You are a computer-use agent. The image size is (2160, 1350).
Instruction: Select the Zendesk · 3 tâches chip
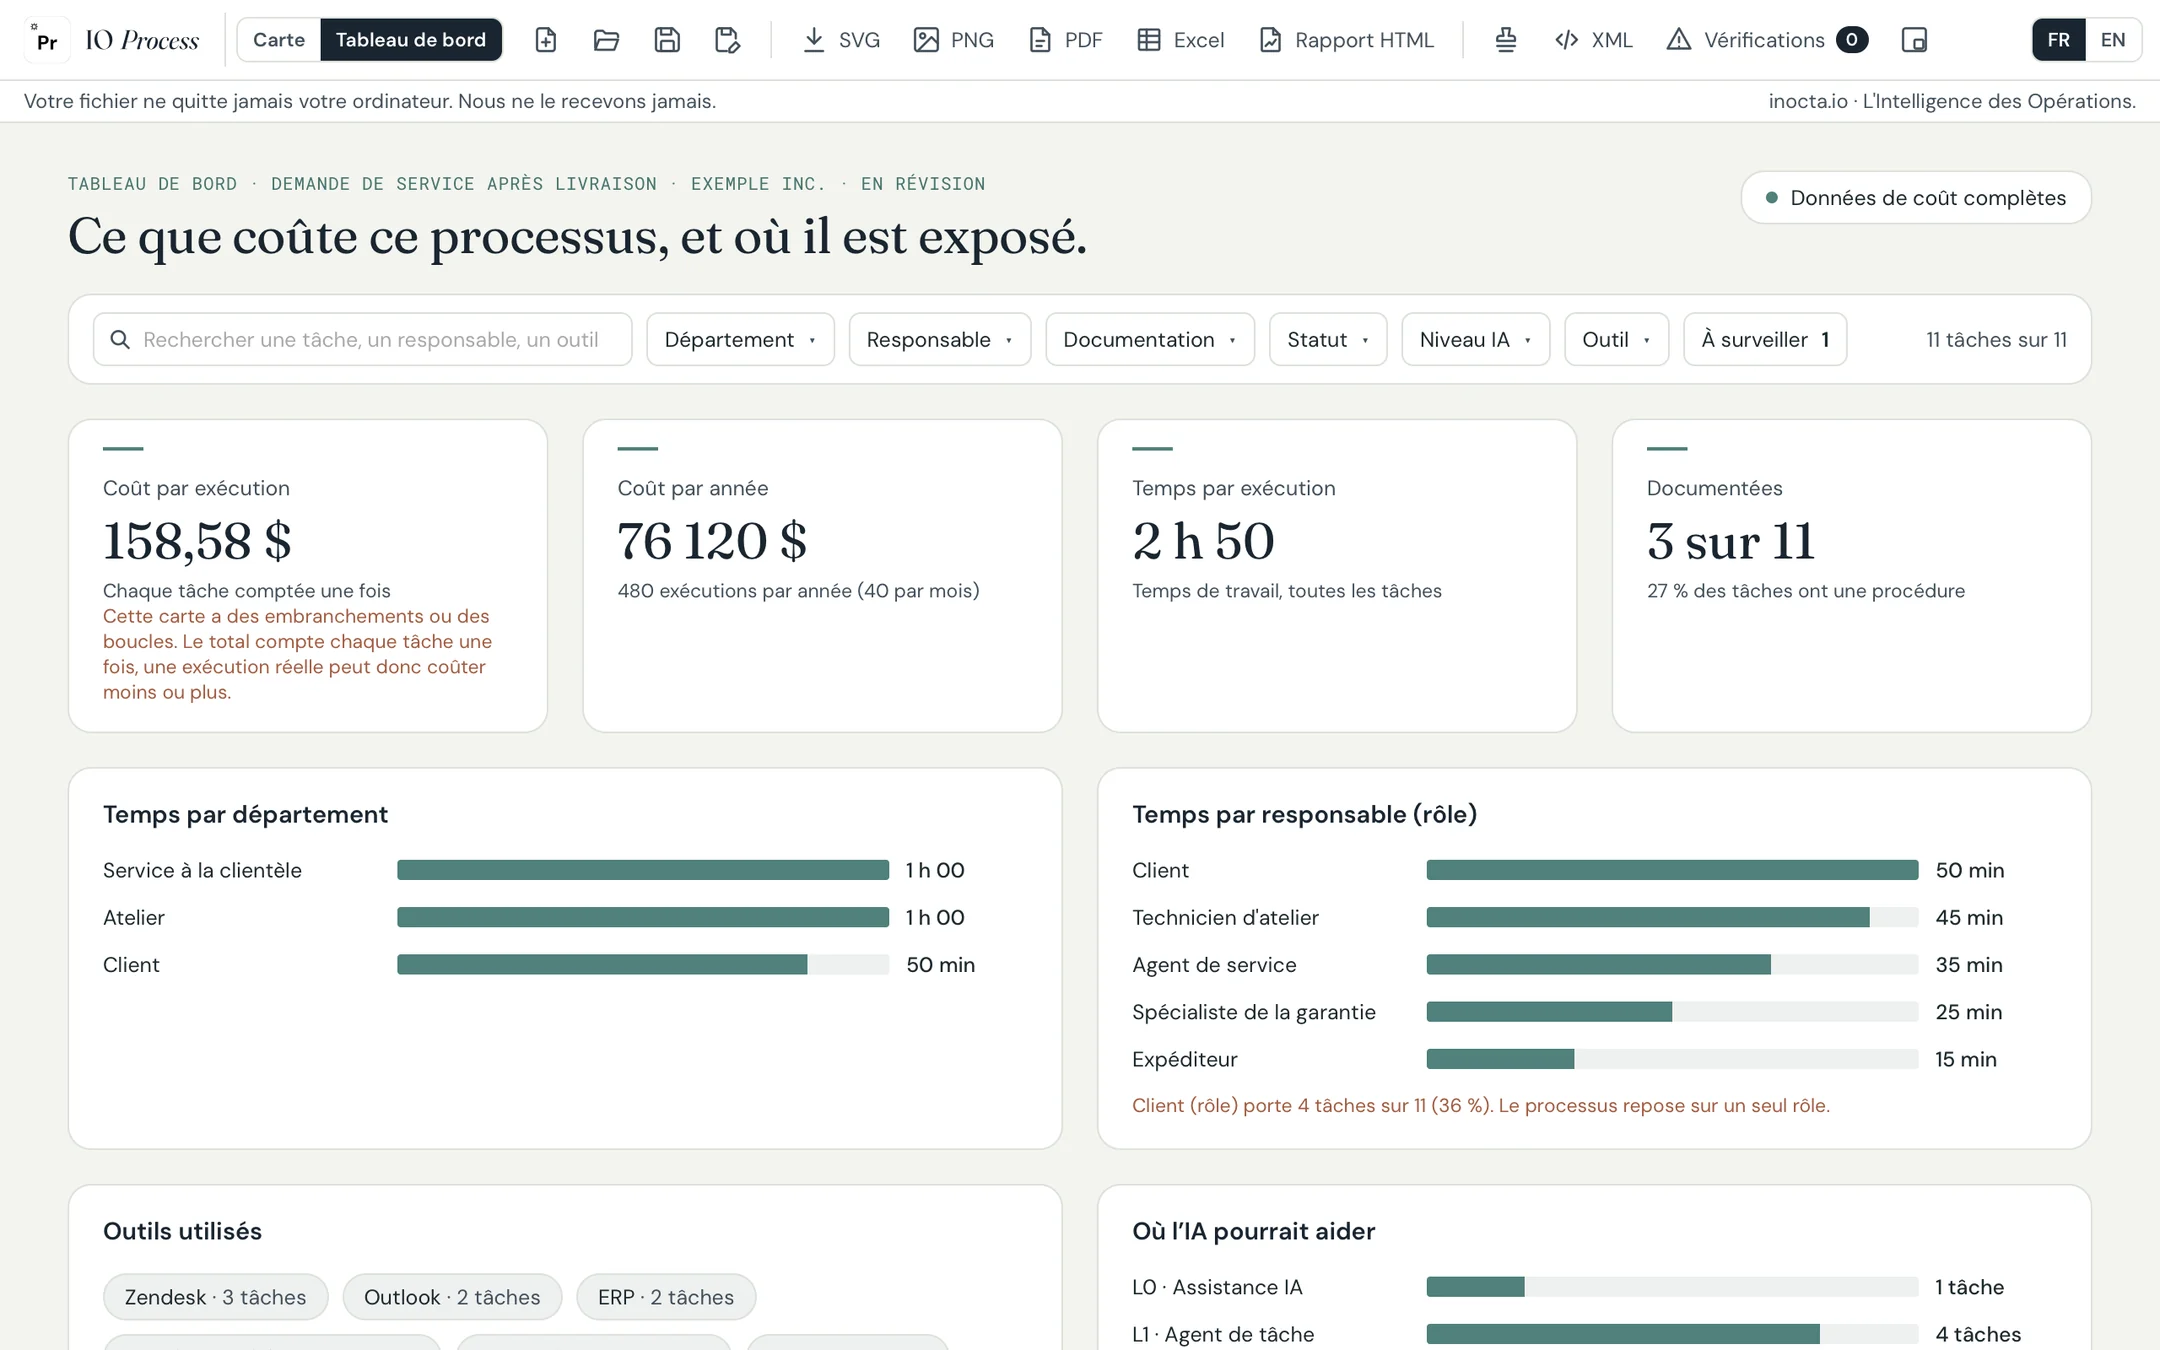coord(216,1297)
